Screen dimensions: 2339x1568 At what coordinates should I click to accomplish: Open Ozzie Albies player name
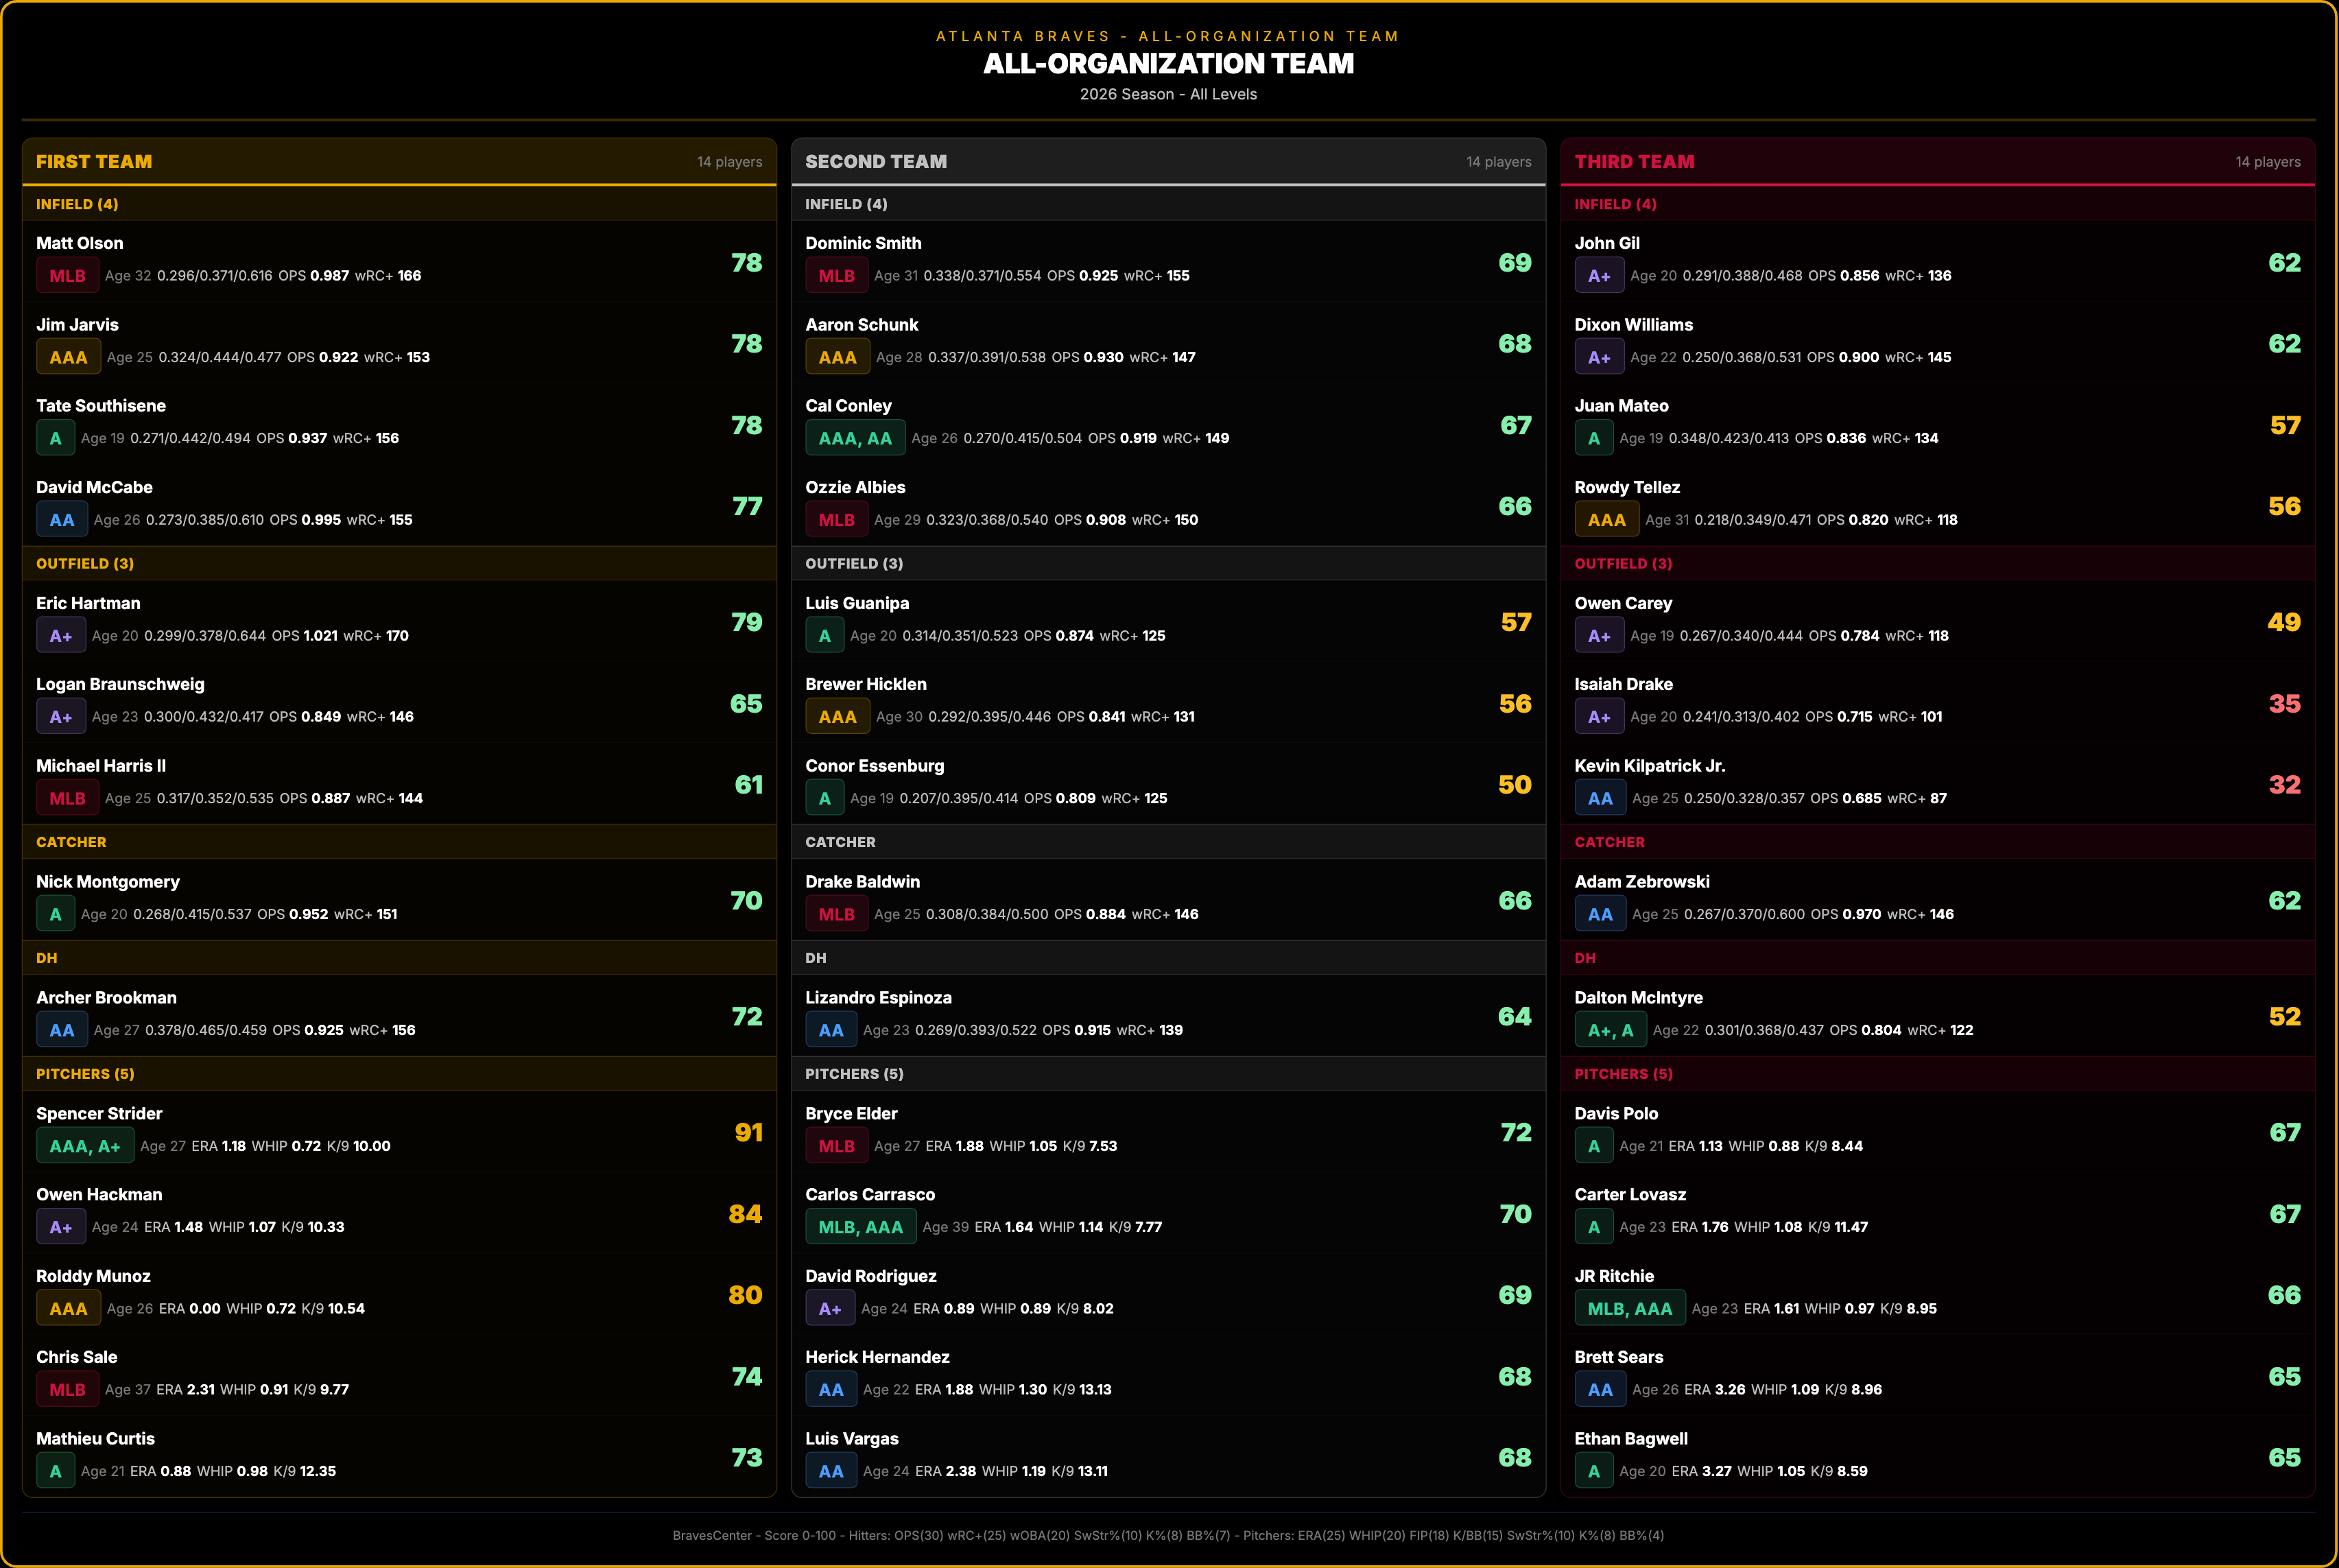[855, 487]
